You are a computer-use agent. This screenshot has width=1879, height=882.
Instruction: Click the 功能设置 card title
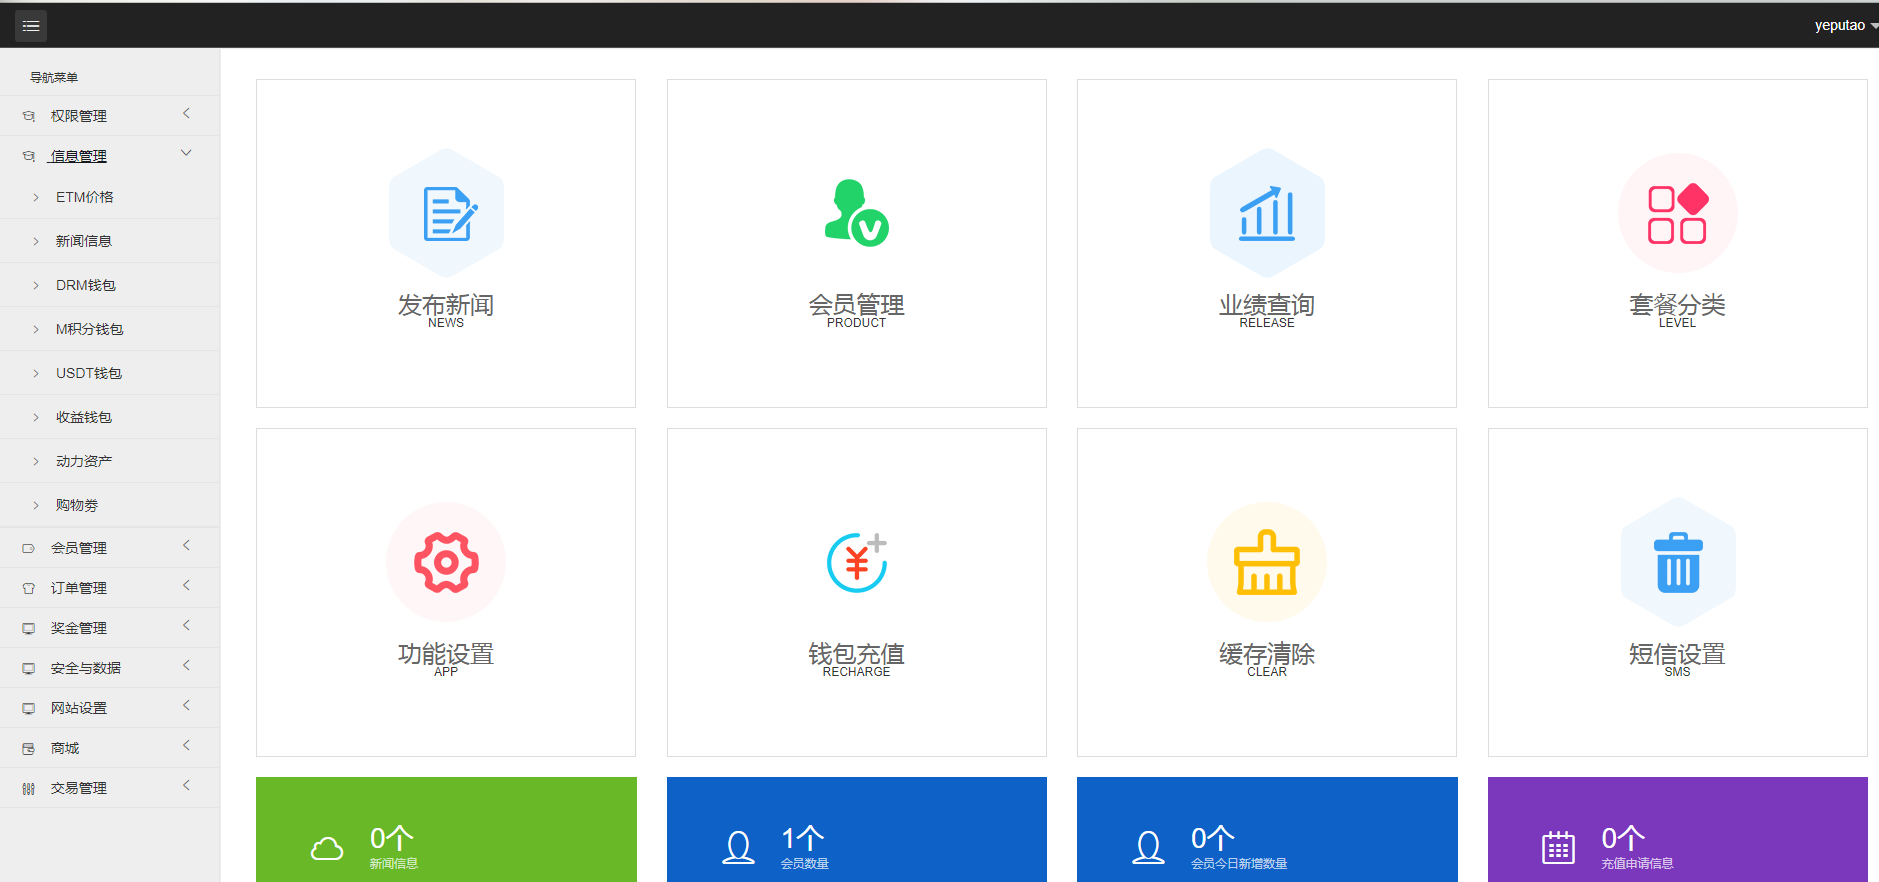click(446, 654)
